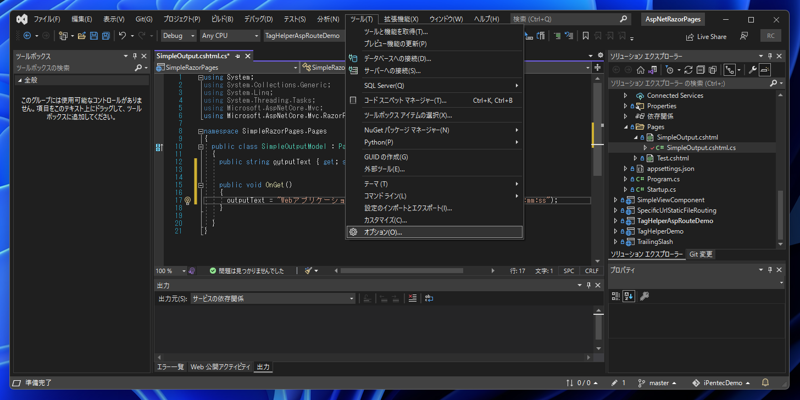This screenshot has height=400, width=800.
Task: Select Test.cshtml in Solution Explorer
Action: tap(672, 158)
